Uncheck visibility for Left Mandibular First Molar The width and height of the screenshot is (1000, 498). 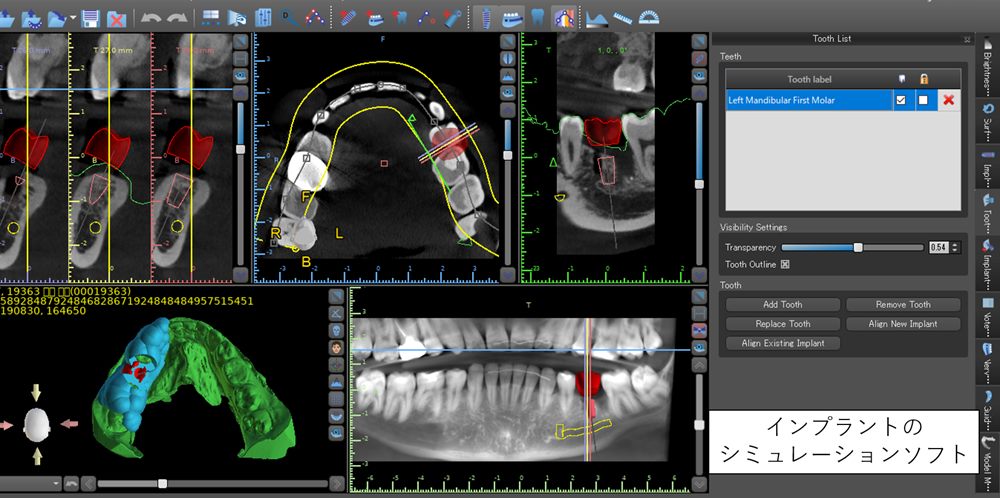[x=901, y=100]
